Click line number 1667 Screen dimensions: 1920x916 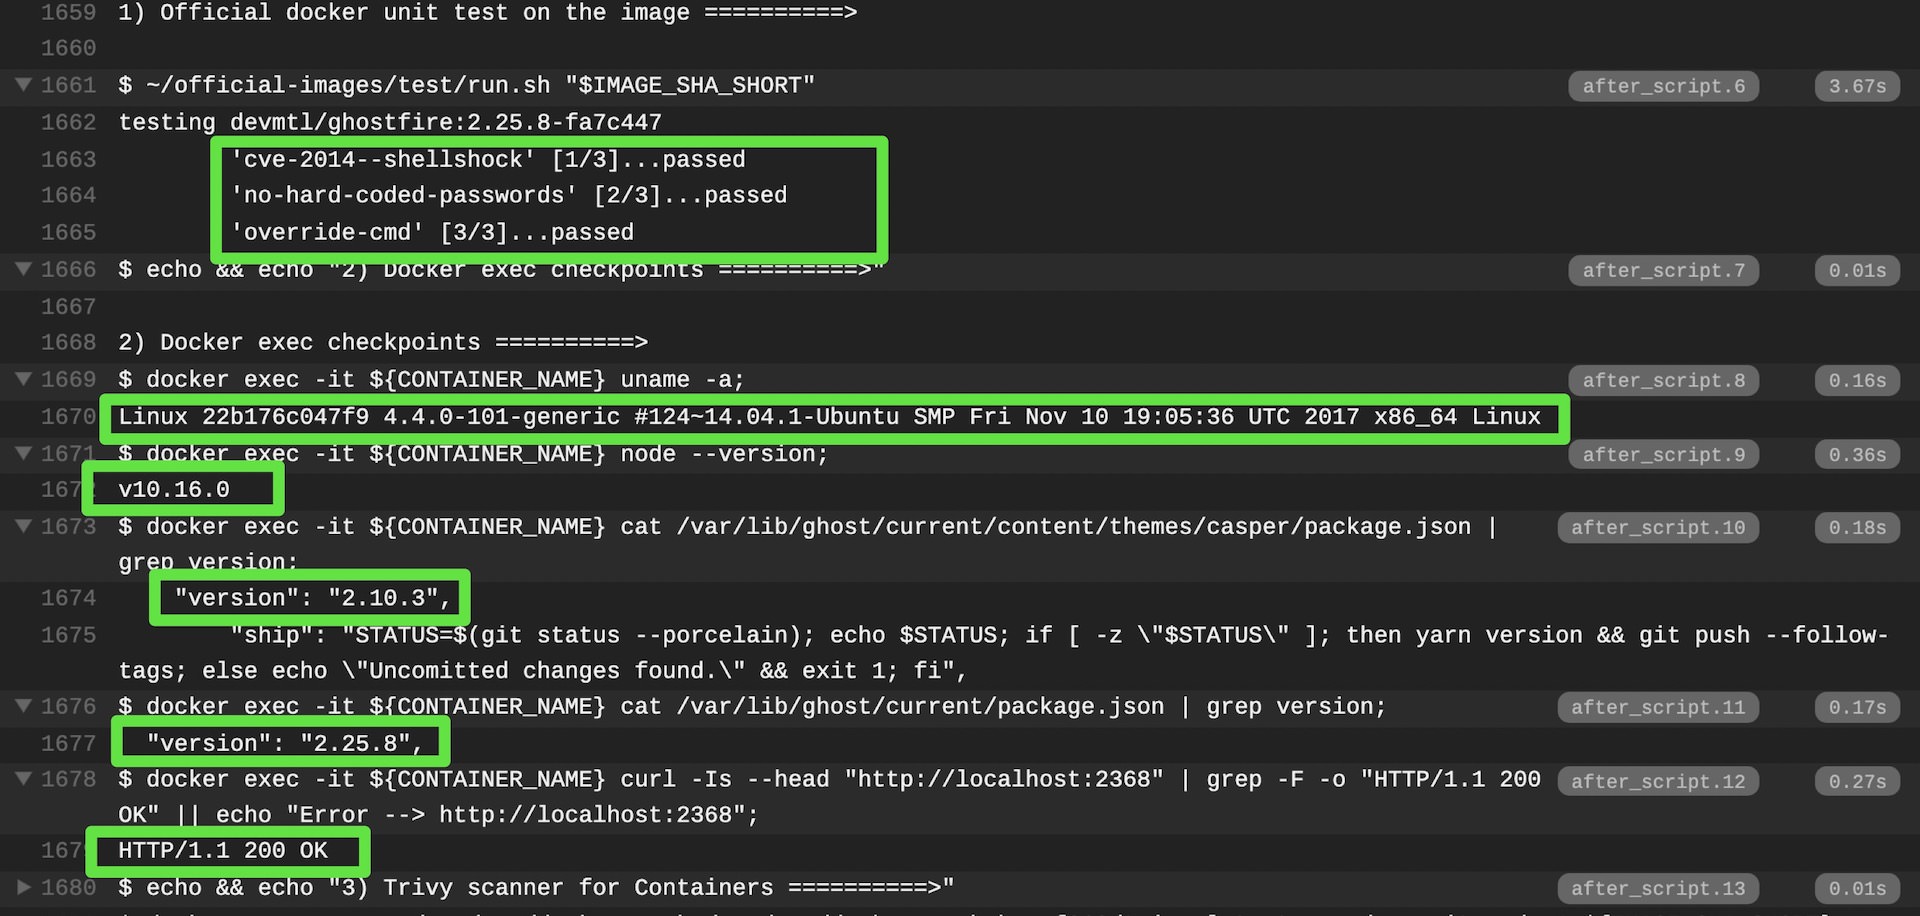pos(68,306)
